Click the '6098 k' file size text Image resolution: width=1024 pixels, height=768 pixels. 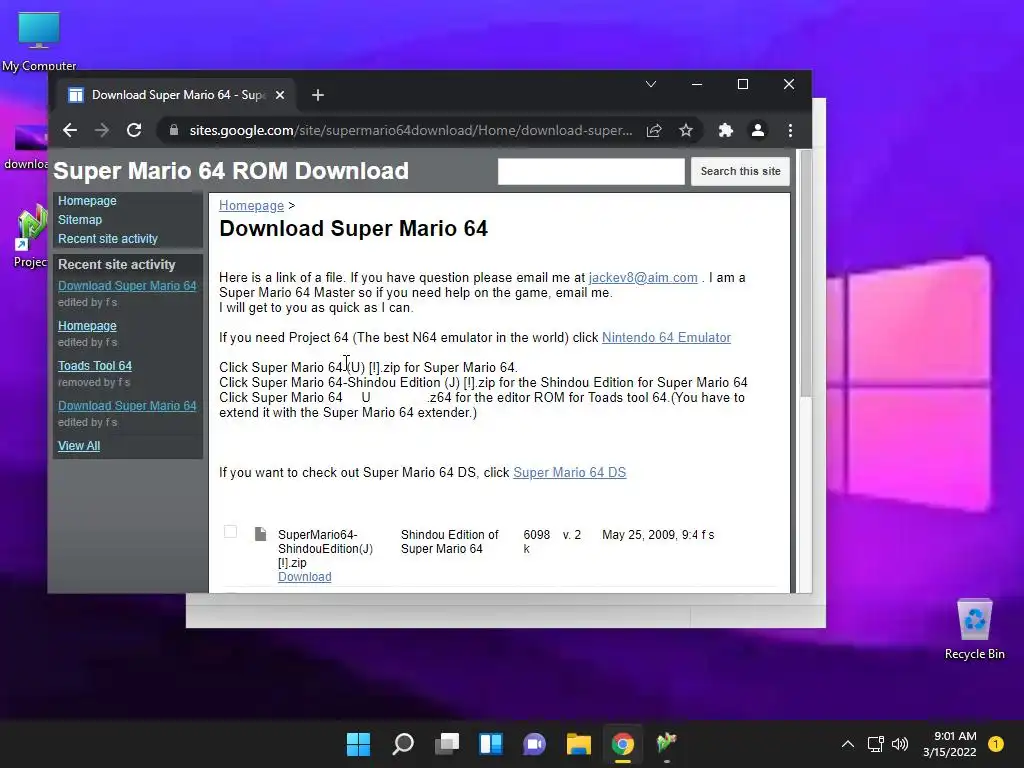point(536,541)
